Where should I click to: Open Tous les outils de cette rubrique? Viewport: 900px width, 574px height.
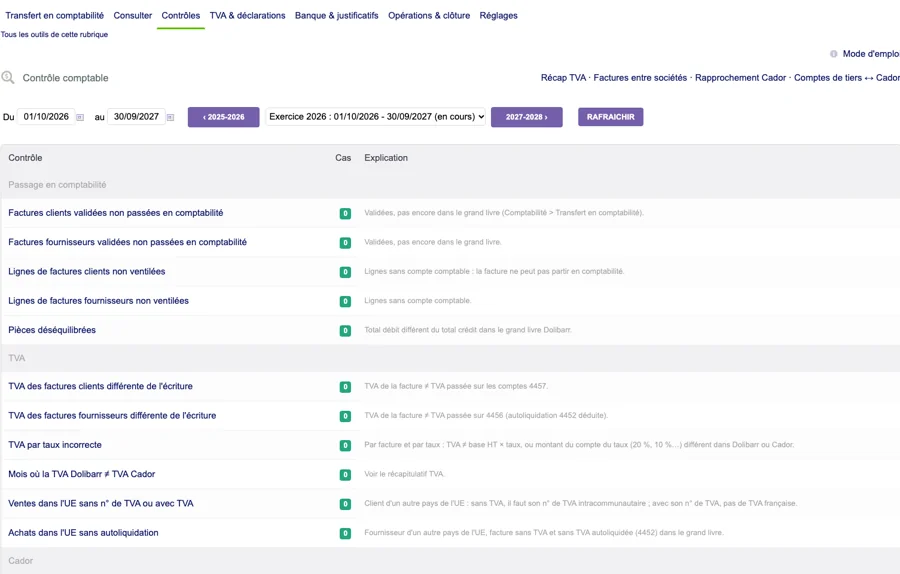point(55,34)
